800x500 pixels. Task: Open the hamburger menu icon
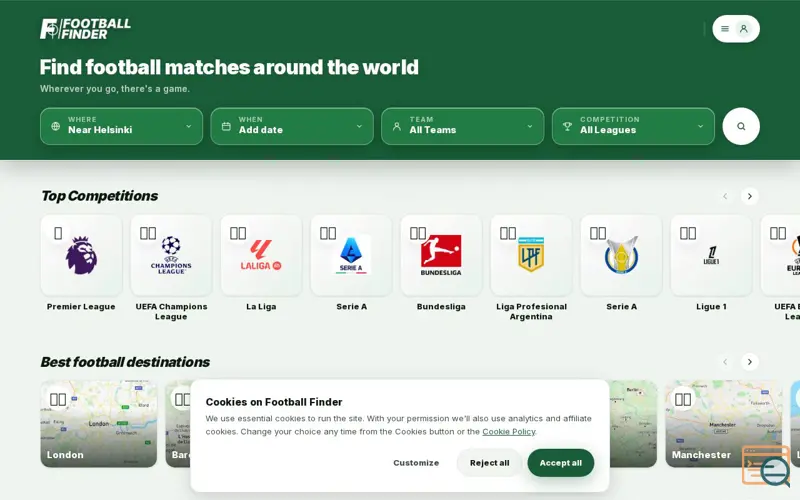coord(724,29)
